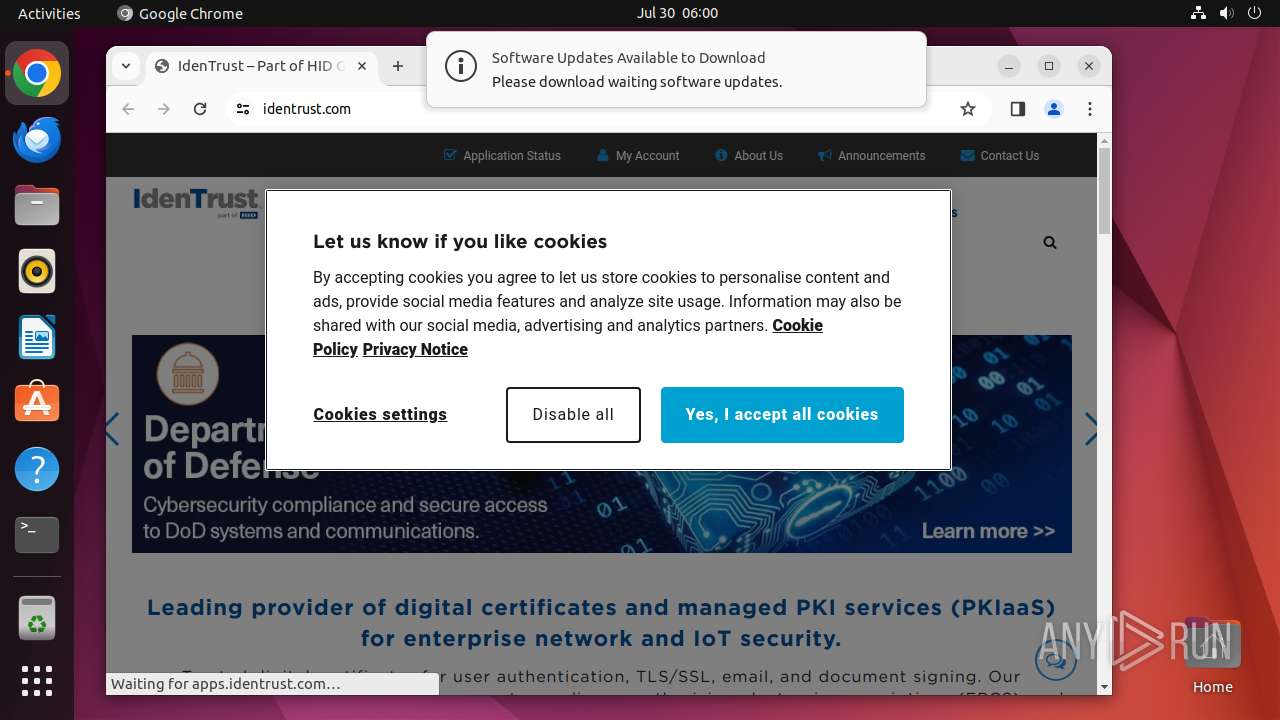This screenshot has width=1280, height=720.
Task: Open Chrome profile avatar menu
Action: click(x=1054, y=109)
